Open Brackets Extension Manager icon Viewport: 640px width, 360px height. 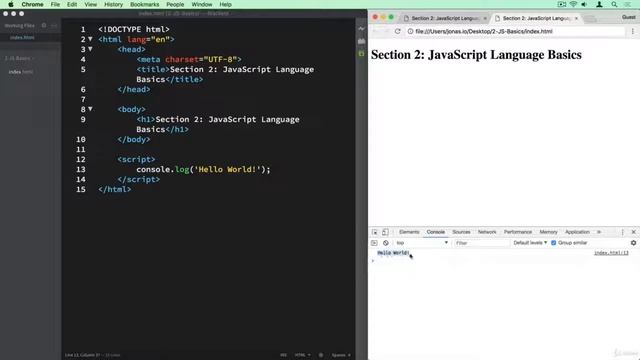(x=361, y=41)
